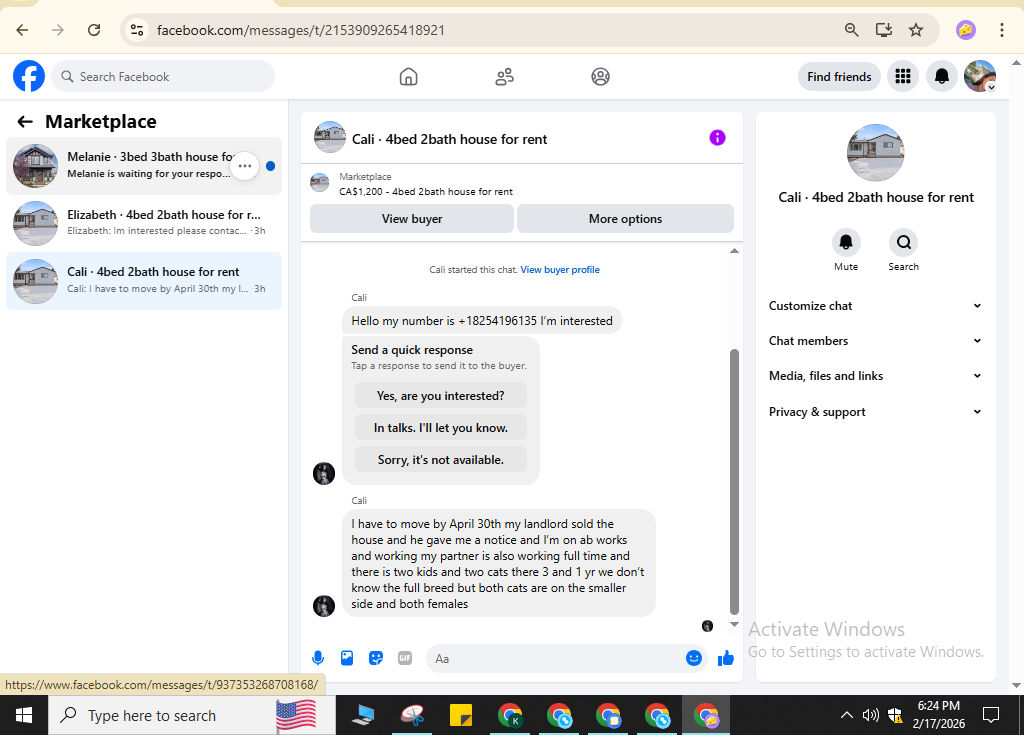Click the More options button
This screenshot has width=1024, height=735.
[x=625, y=219]
